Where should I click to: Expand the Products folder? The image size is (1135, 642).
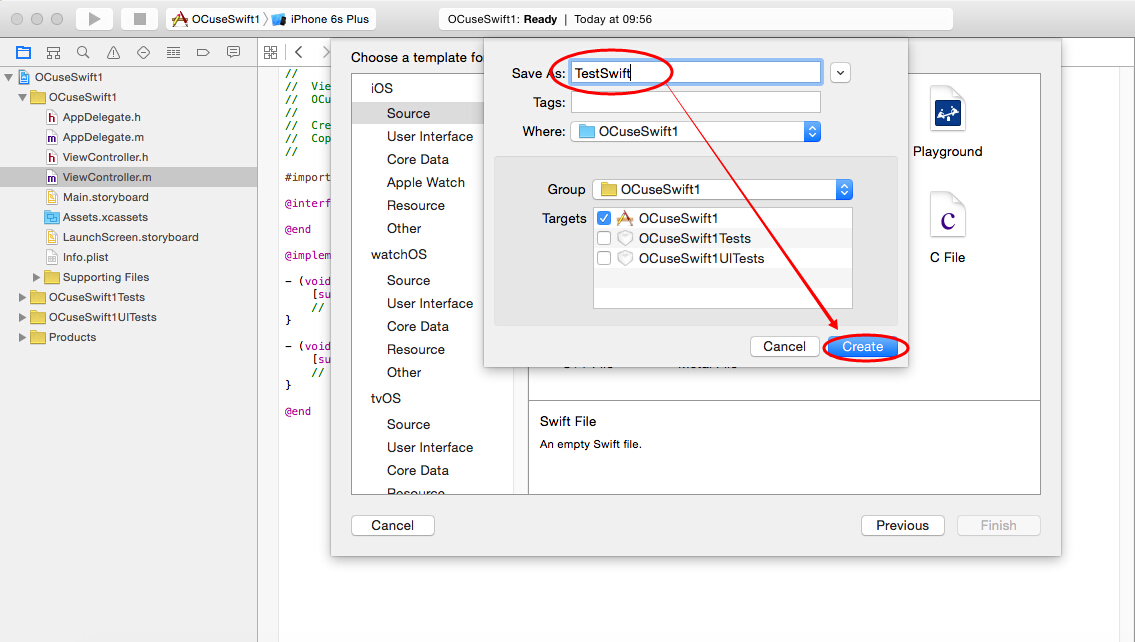click(22, 337)
